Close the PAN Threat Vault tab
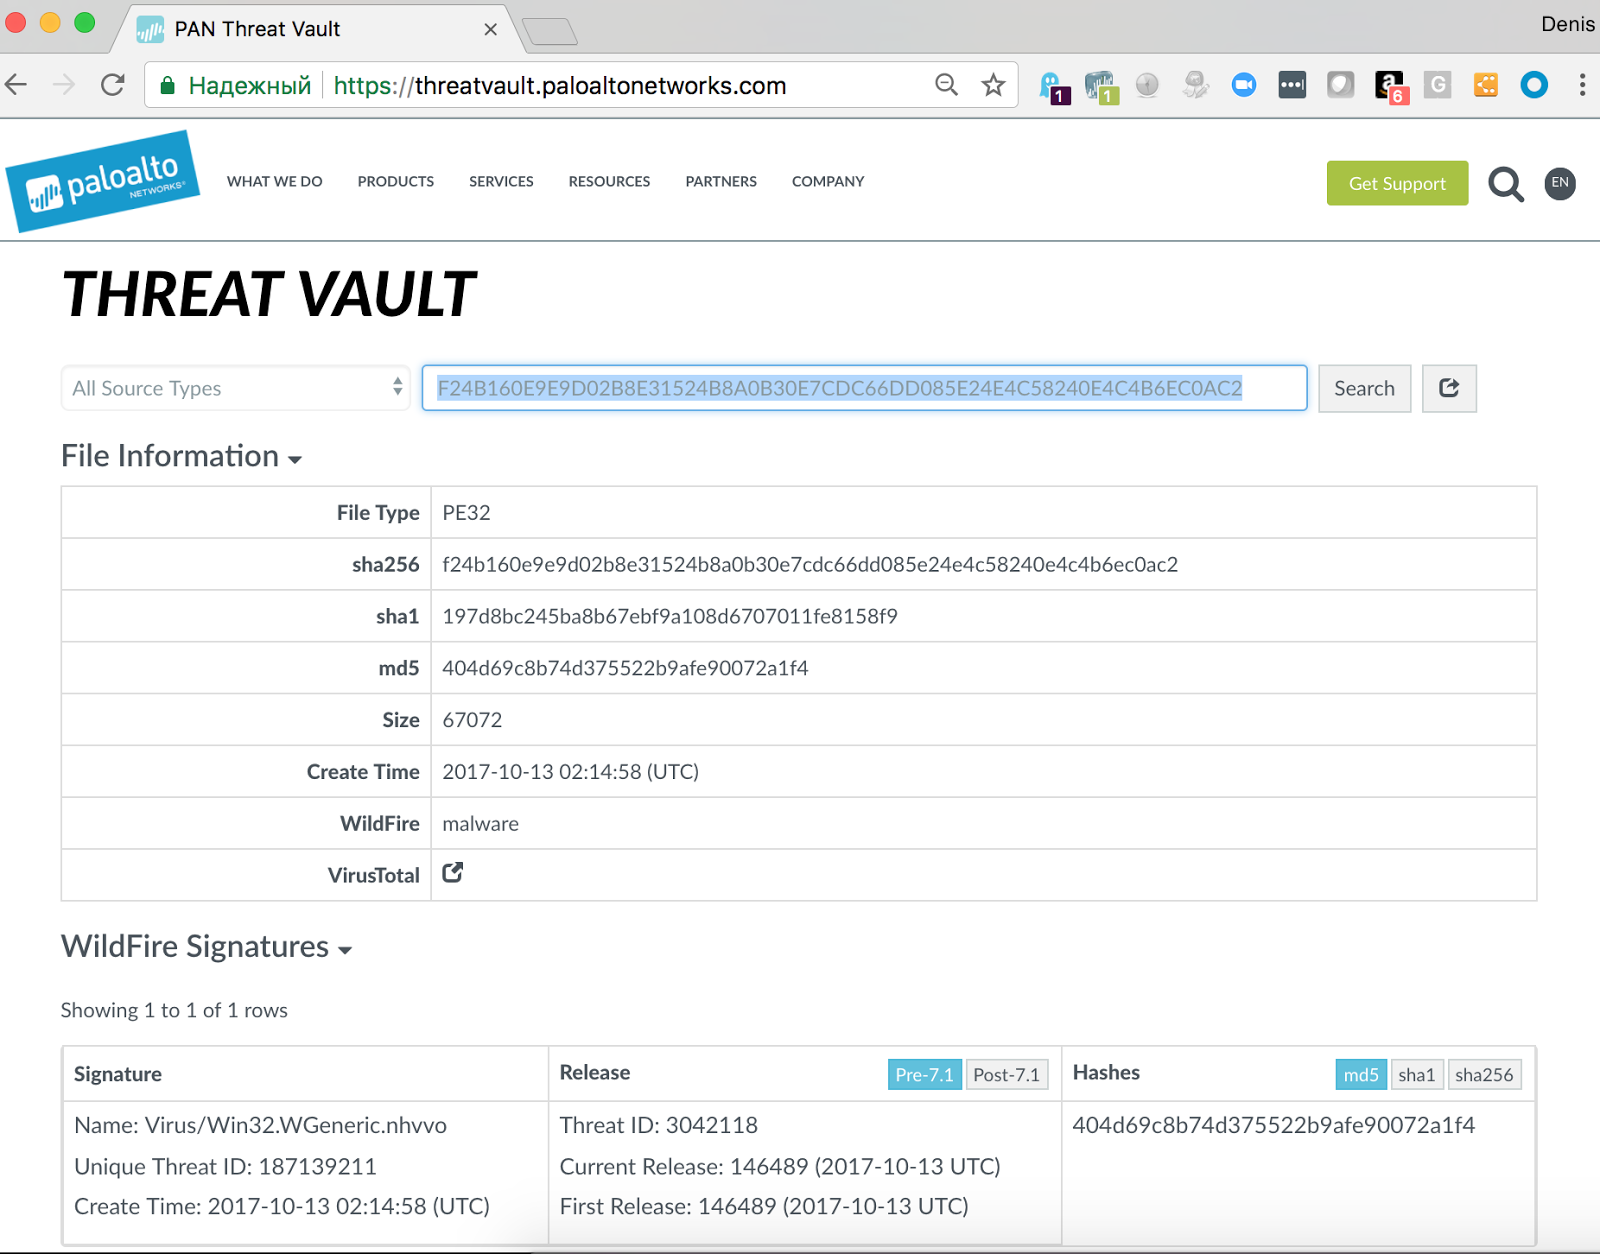This screenshot has height=1254, width=1600. (491, 29)
